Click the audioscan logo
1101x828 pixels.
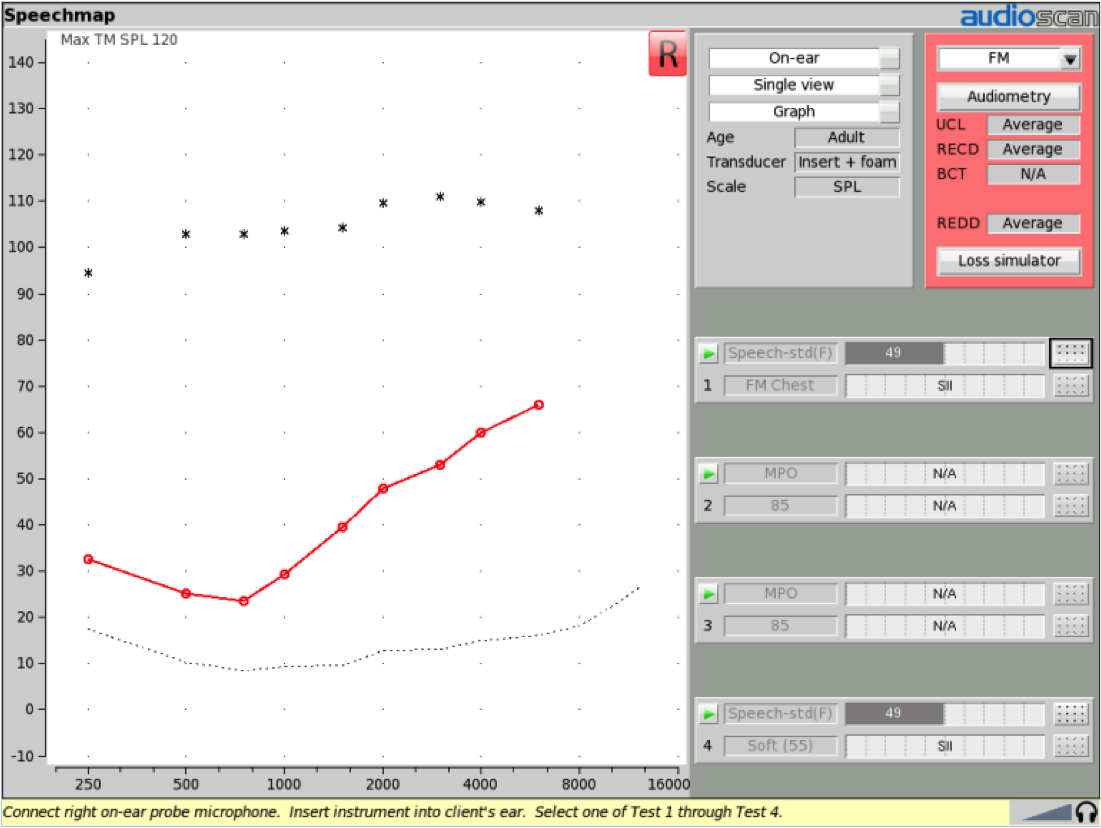1028,16
